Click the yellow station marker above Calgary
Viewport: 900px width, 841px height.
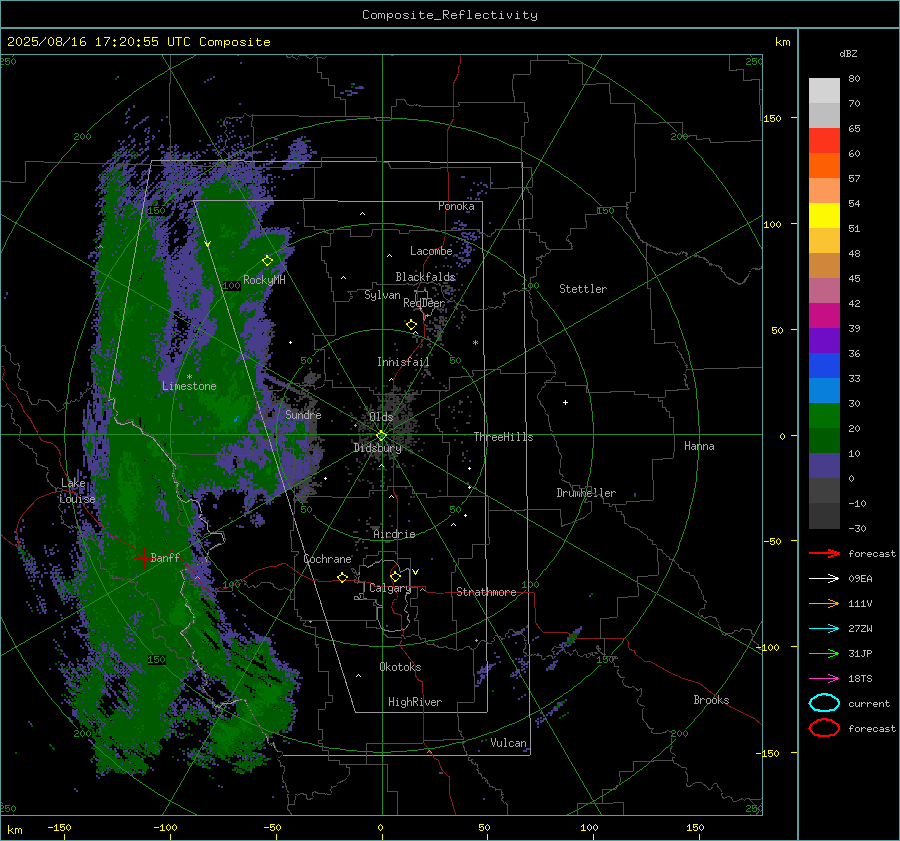(395, 576)
